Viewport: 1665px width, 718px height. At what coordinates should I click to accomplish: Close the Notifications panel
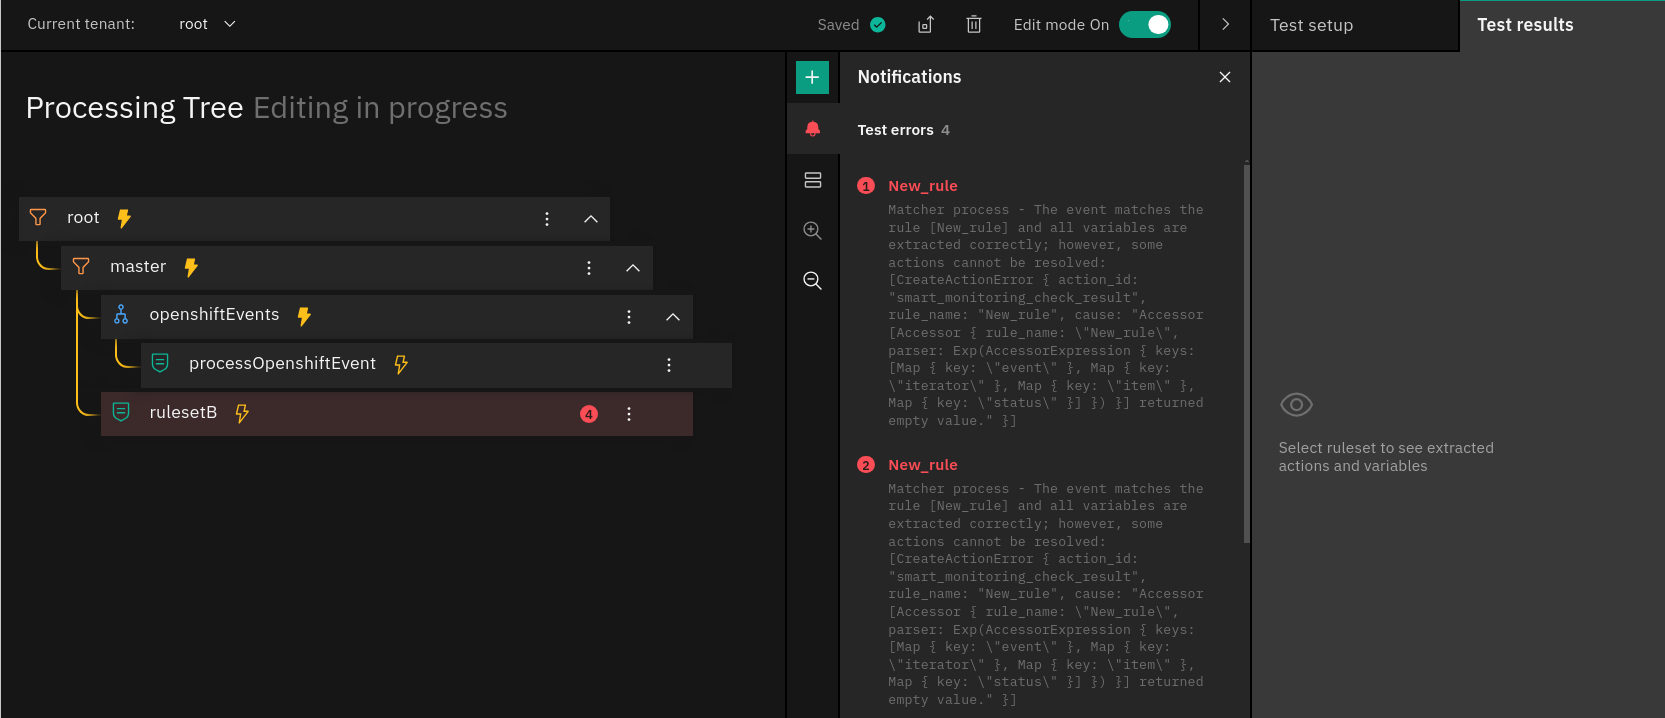click(1224, 77)
